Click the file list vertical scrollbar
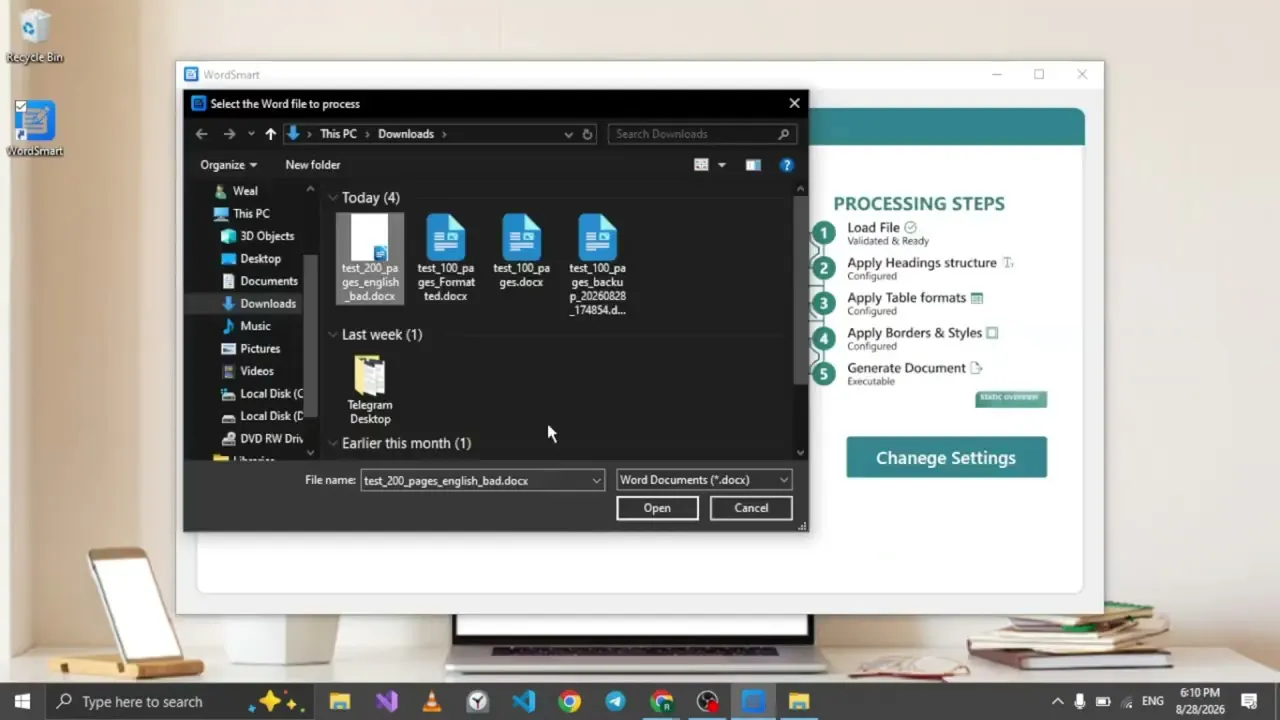This screenshot has width=1280, height=720. [x=800, y=290]
